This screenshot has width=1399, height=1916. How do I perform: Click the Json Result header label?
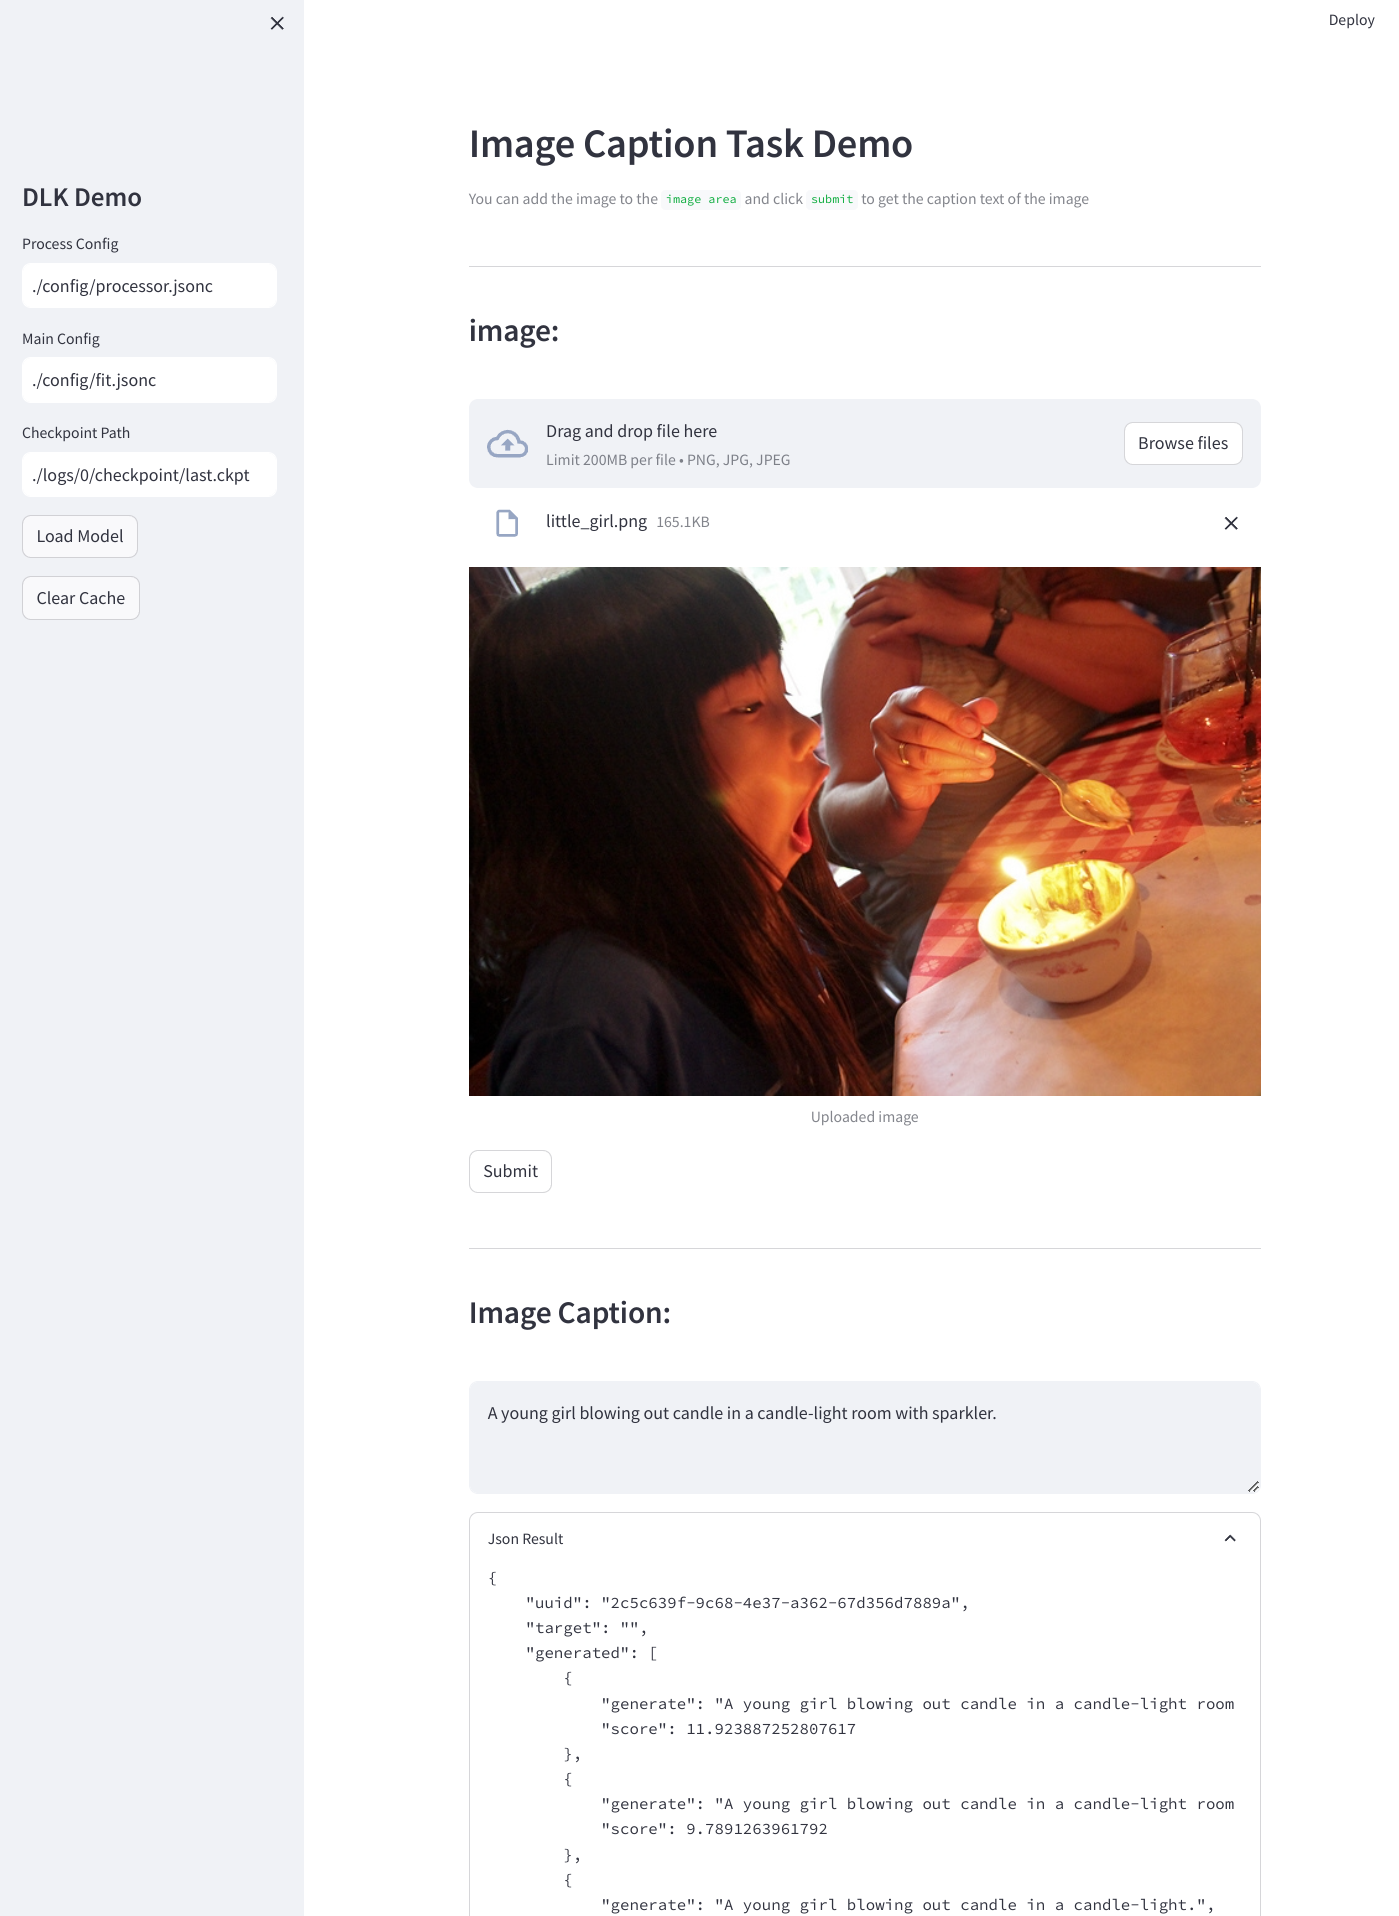pos(526,1539)
